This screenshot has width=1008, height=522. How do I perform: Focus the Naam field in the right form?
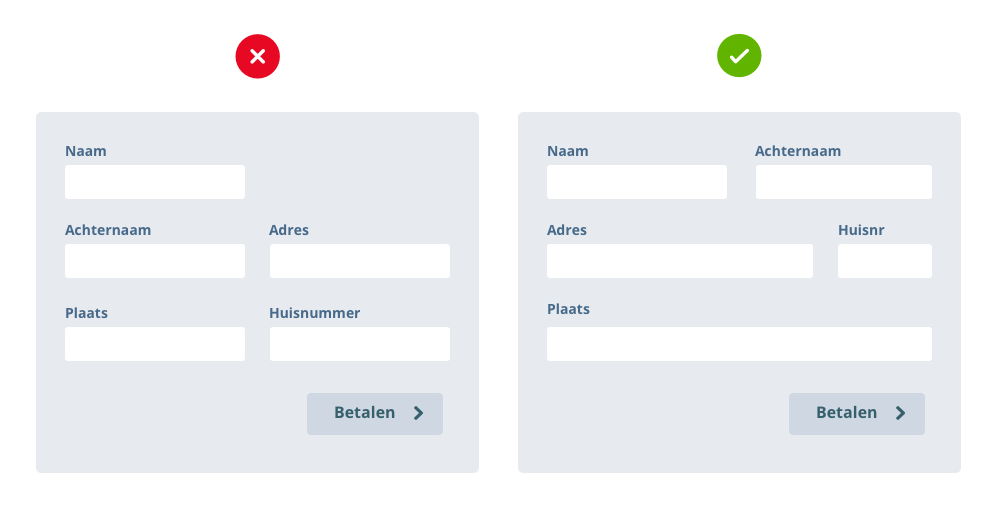(637, 182)
